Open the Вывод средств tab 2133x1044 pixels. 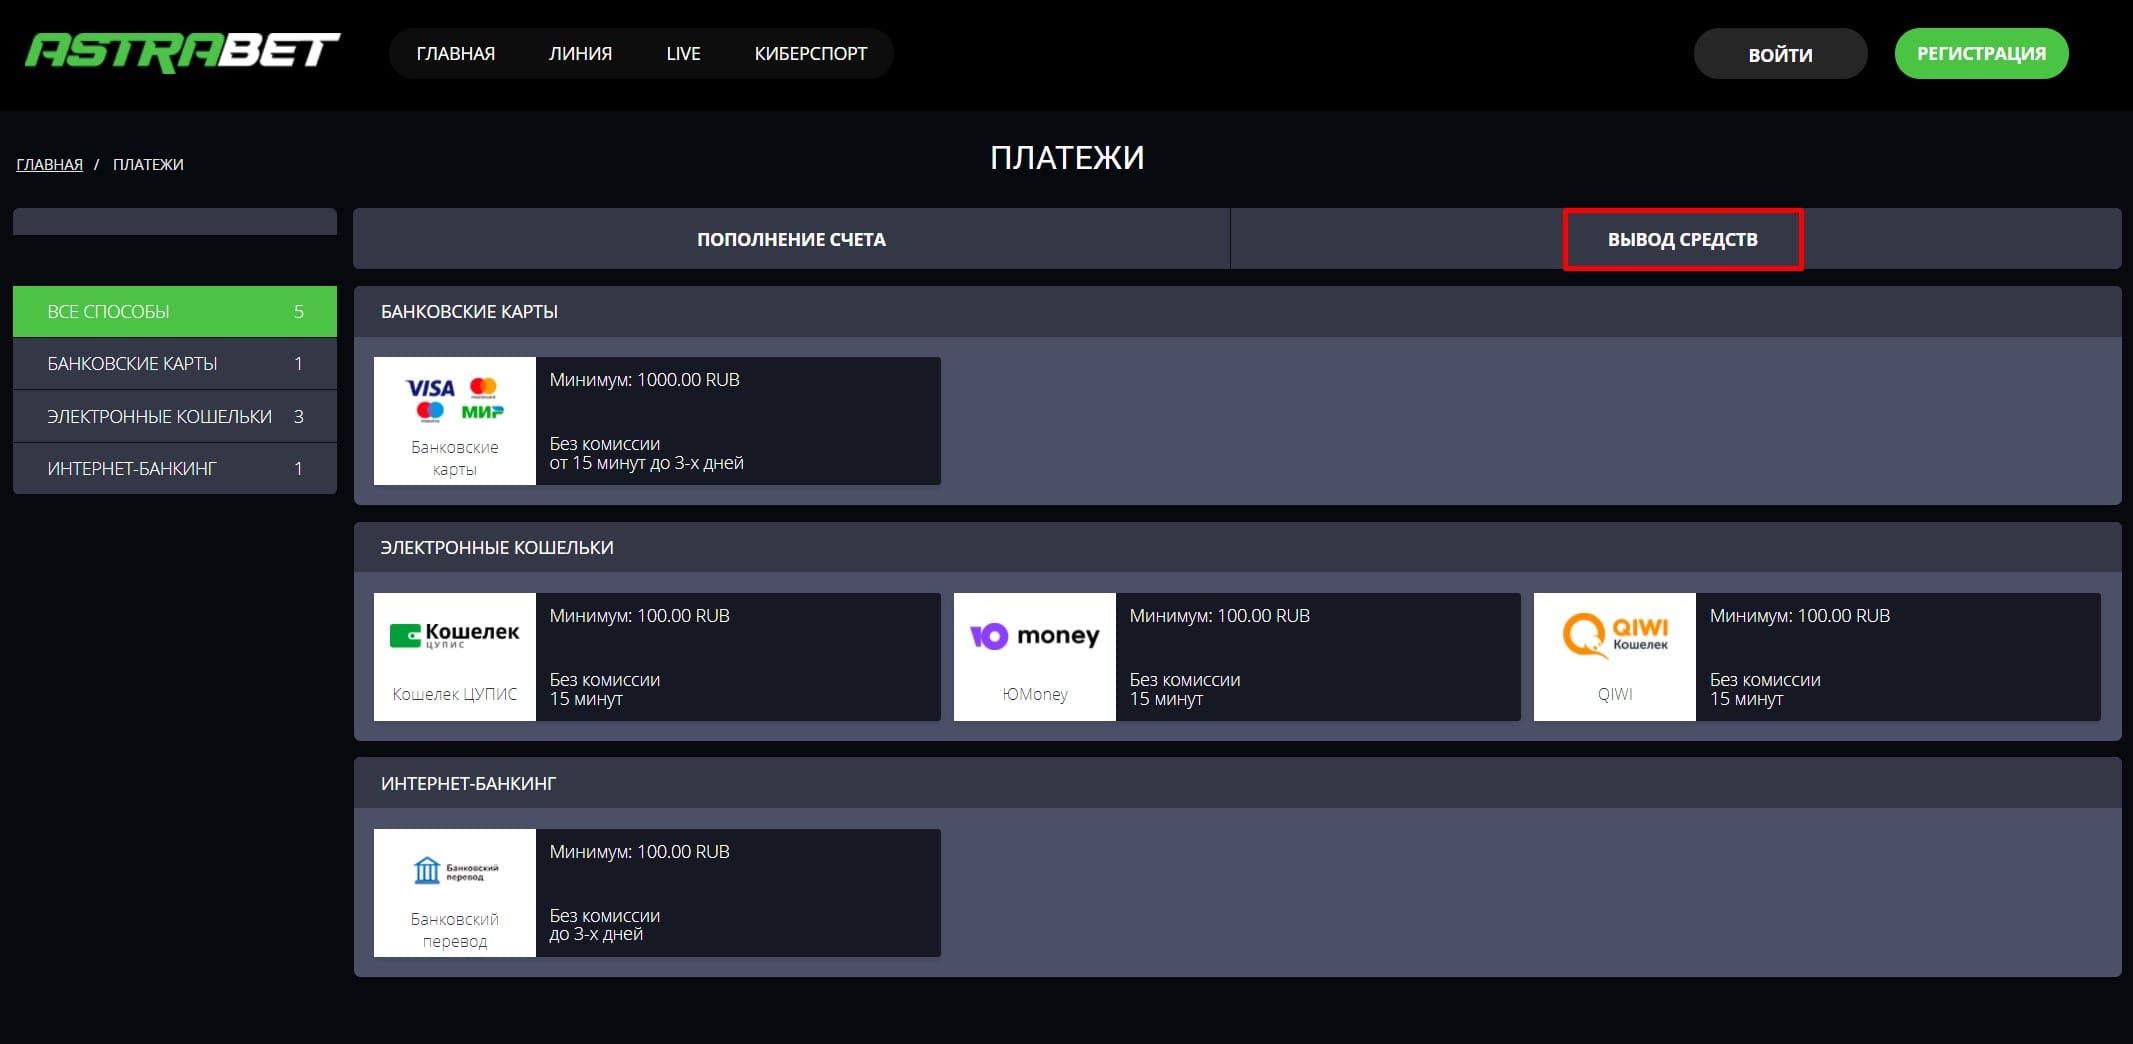1682,239
